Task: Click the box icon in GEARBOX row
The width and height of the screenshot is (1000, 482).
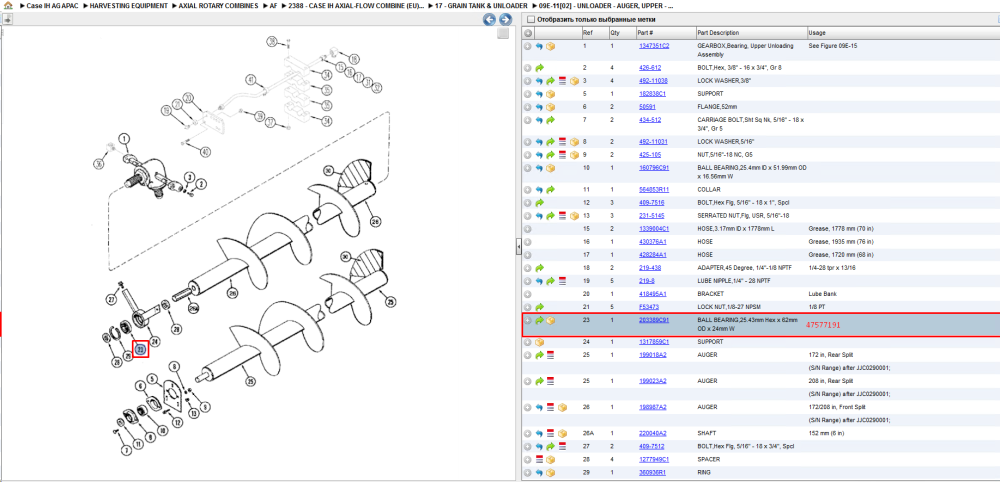Action: pos(550,47)
